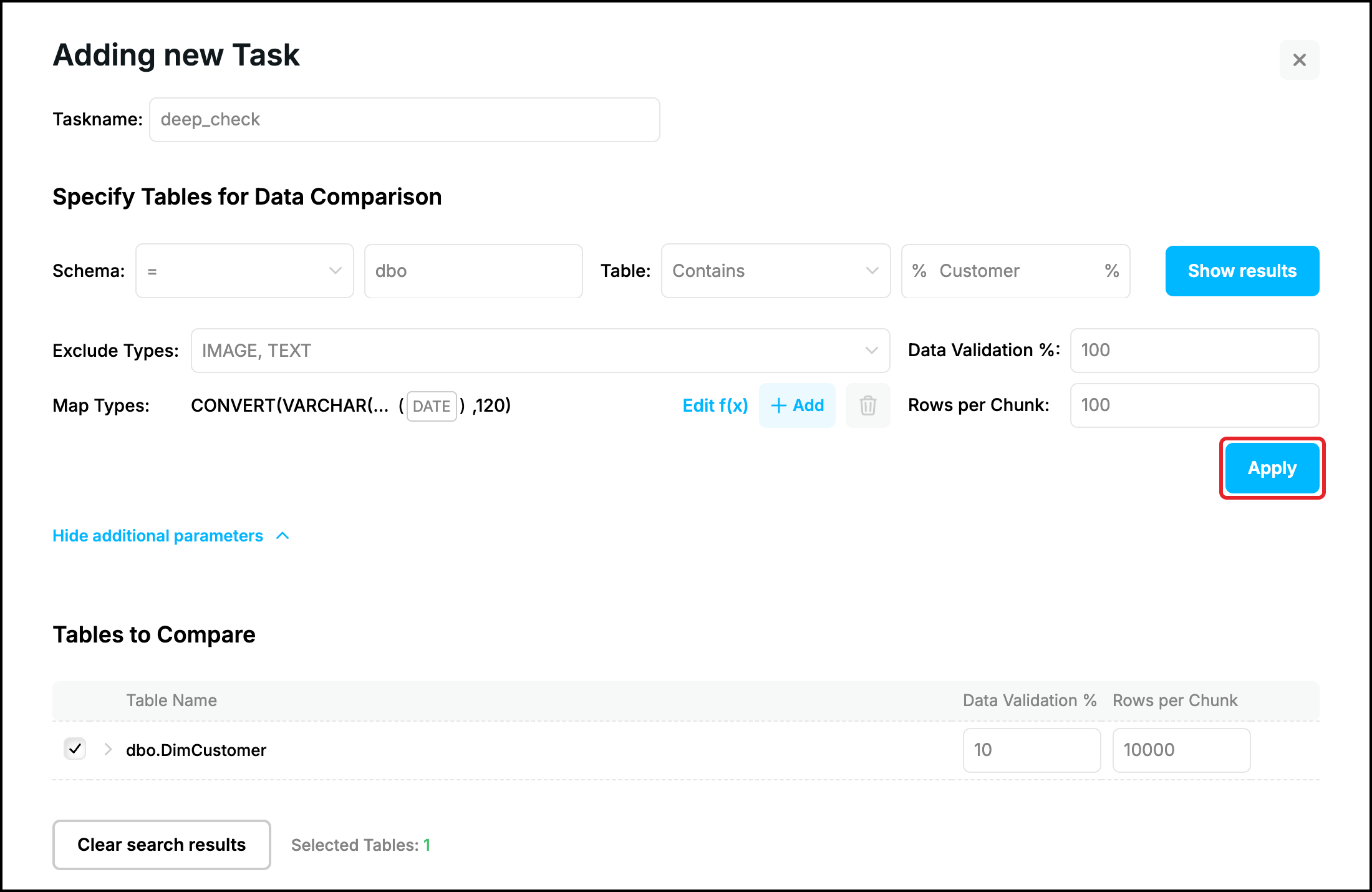The width and height of the screenshot is (1372, 892).
Task: Click the Schema value field containing dbo
Action: 473,271
